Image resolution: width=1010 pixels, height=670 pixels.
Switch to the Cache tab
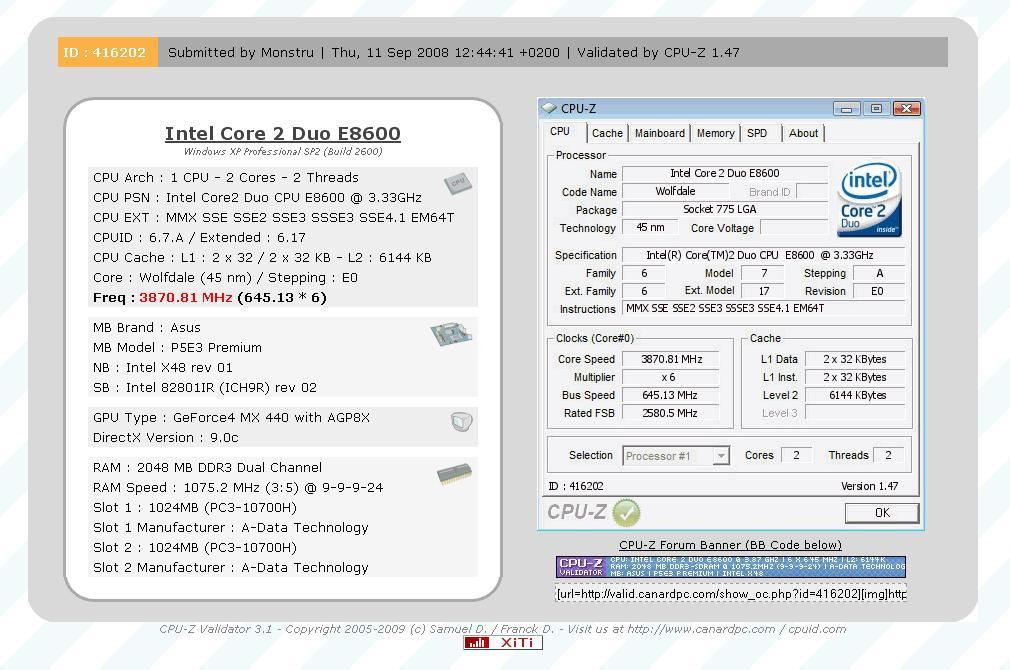[x=607, y=133]
